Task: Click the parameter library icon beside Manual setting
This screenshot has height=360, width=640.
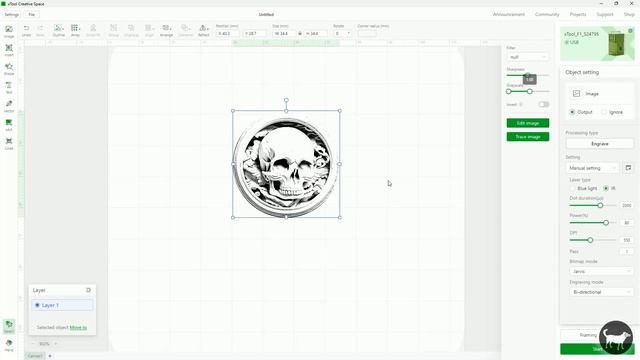Action: [x=628, y=168]
